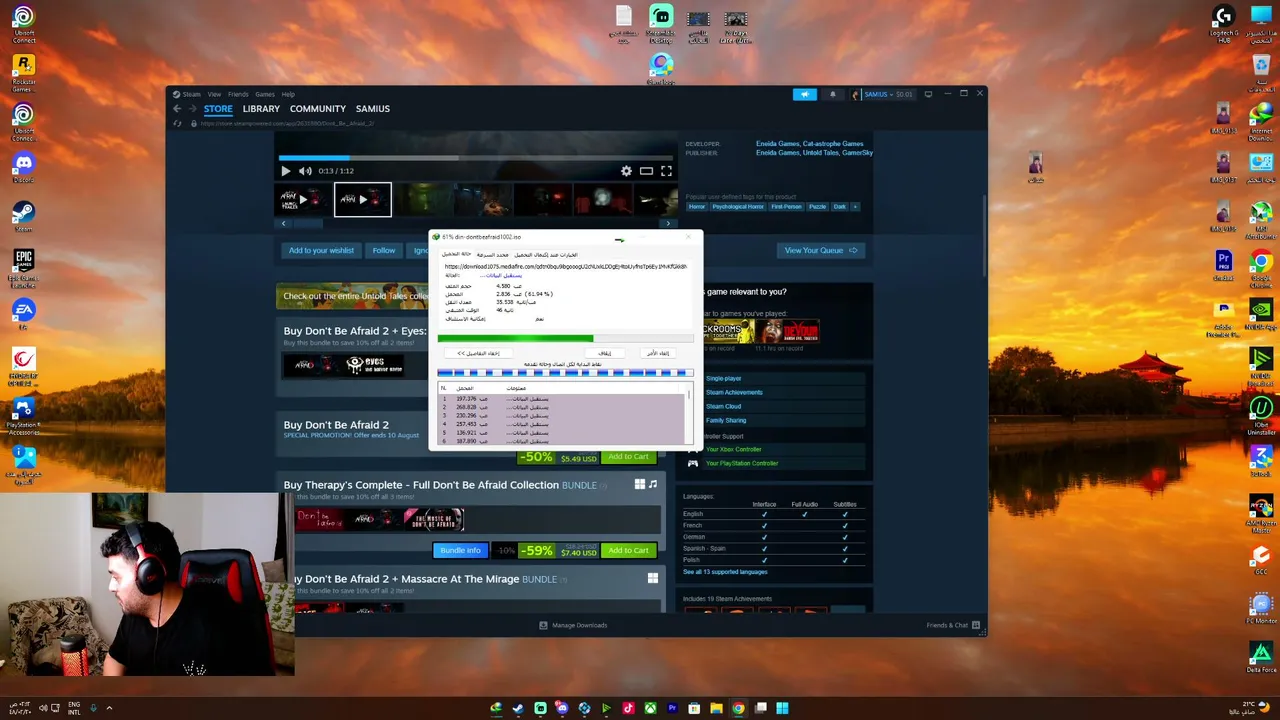Screen dimensions: 1280x720
Task: Open Google Chrome from the taskbar
Action: tap(738, 709)
